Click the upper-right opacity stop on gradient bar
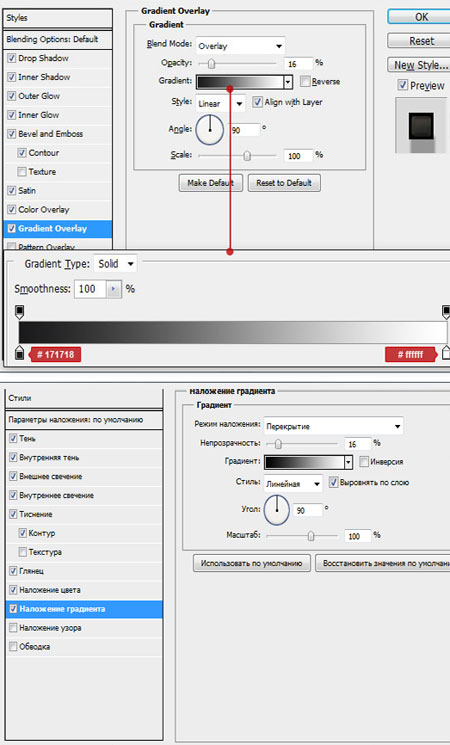 tap(446, 312)
